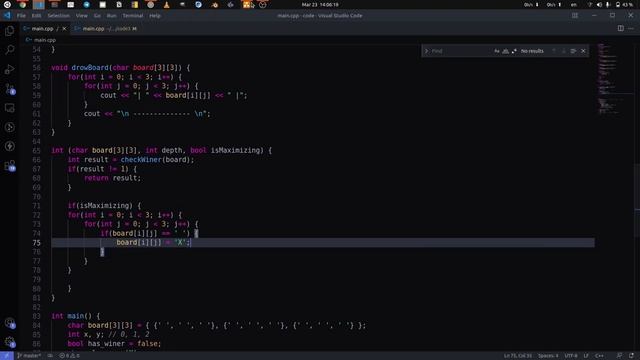Open VLC from the top panel
This screenshot has height=360, width=640.
coord(167,4)
